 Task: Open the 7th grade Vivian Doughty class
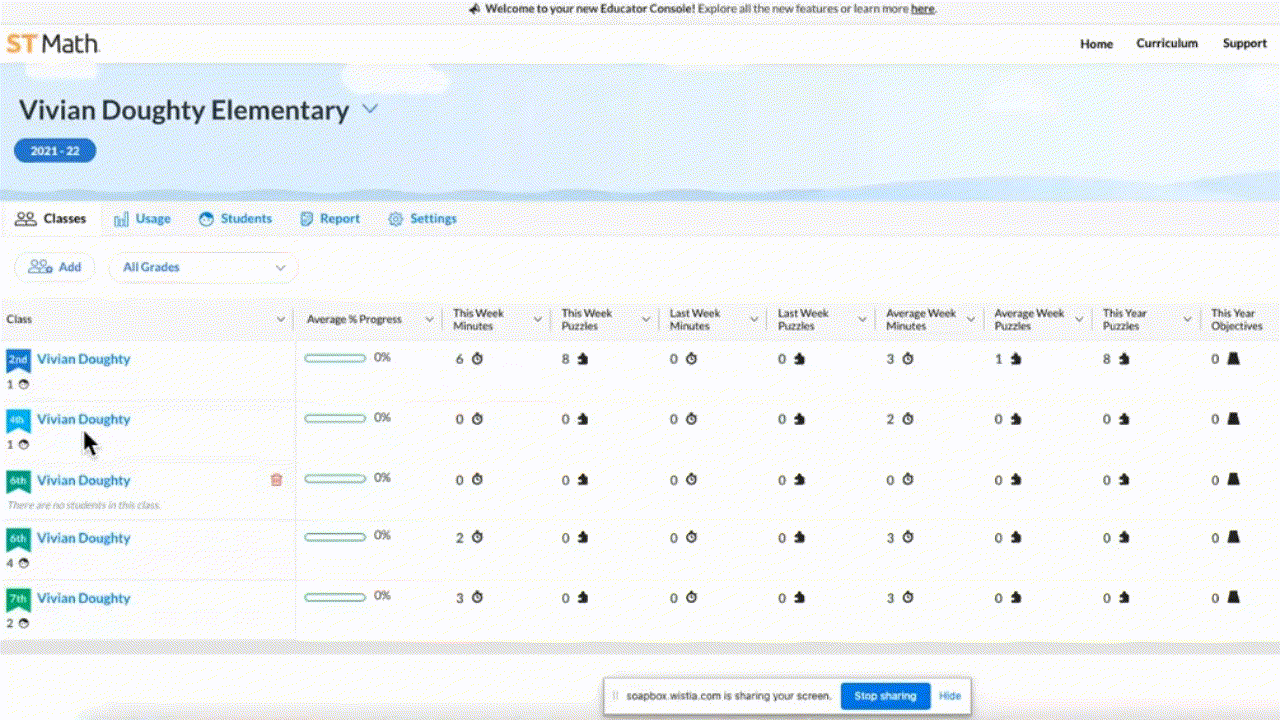coord(84,598)
